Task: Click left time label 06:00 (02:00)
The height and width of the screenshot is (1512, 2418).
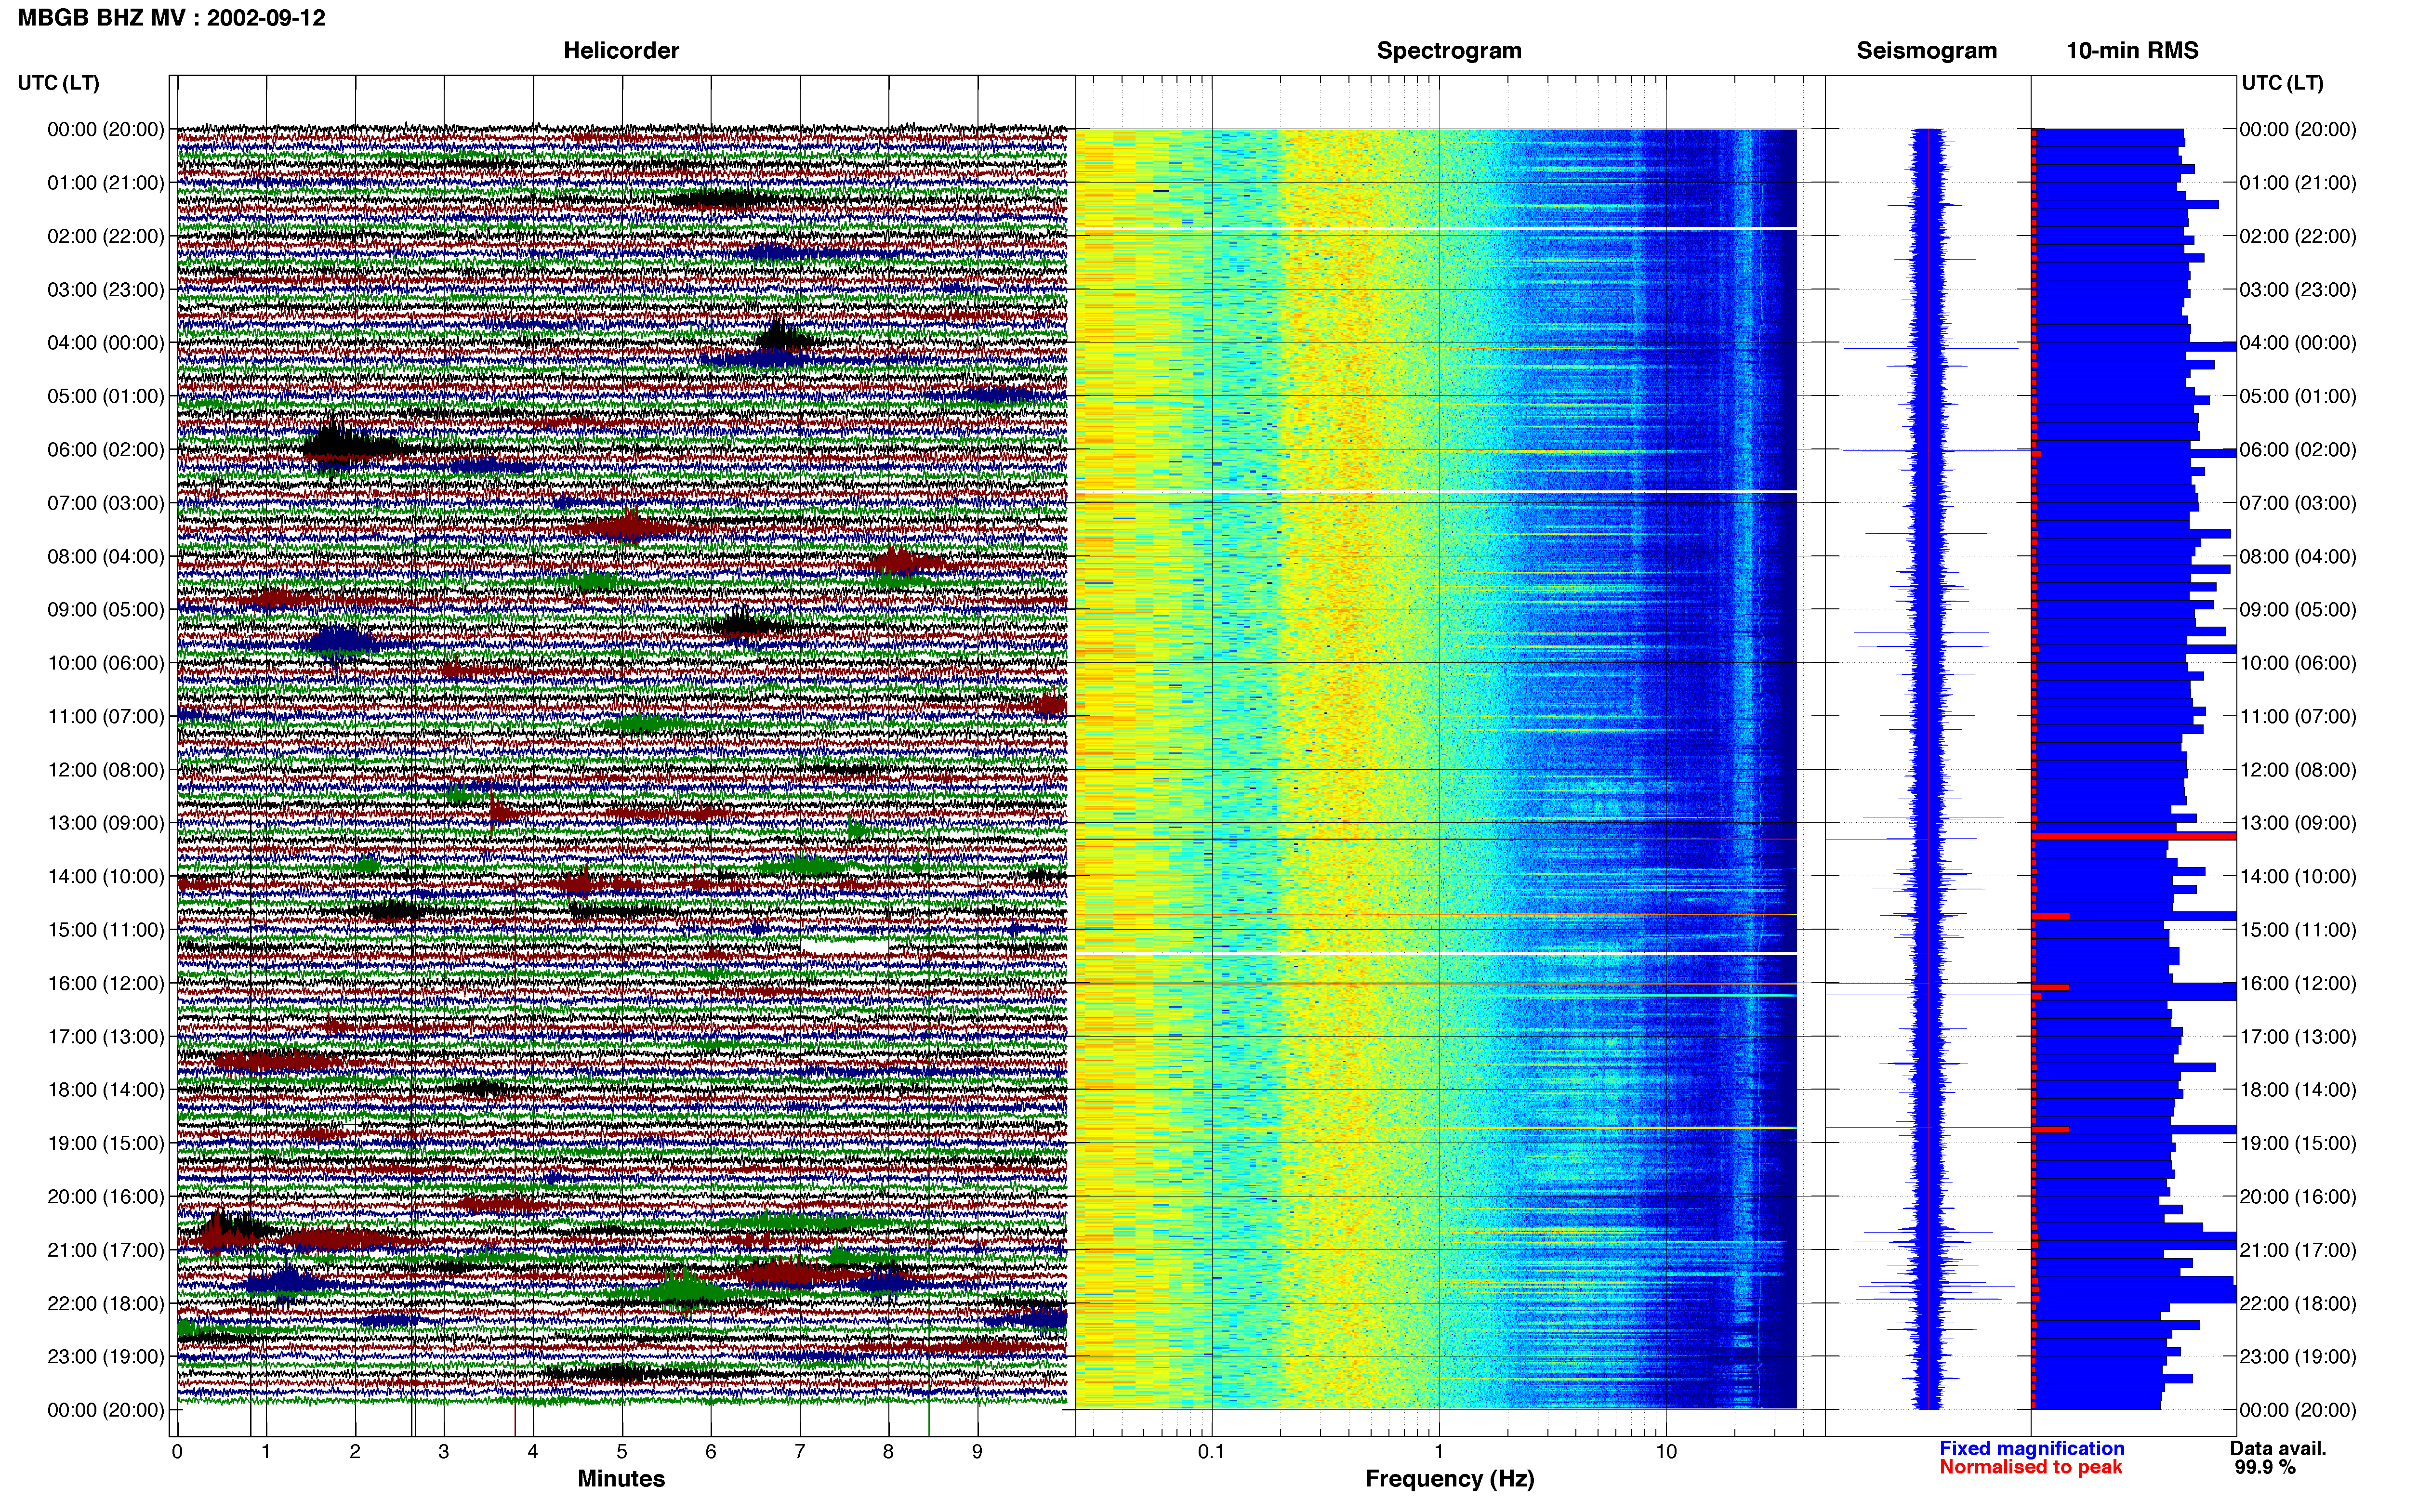Action: click(106, 450)
